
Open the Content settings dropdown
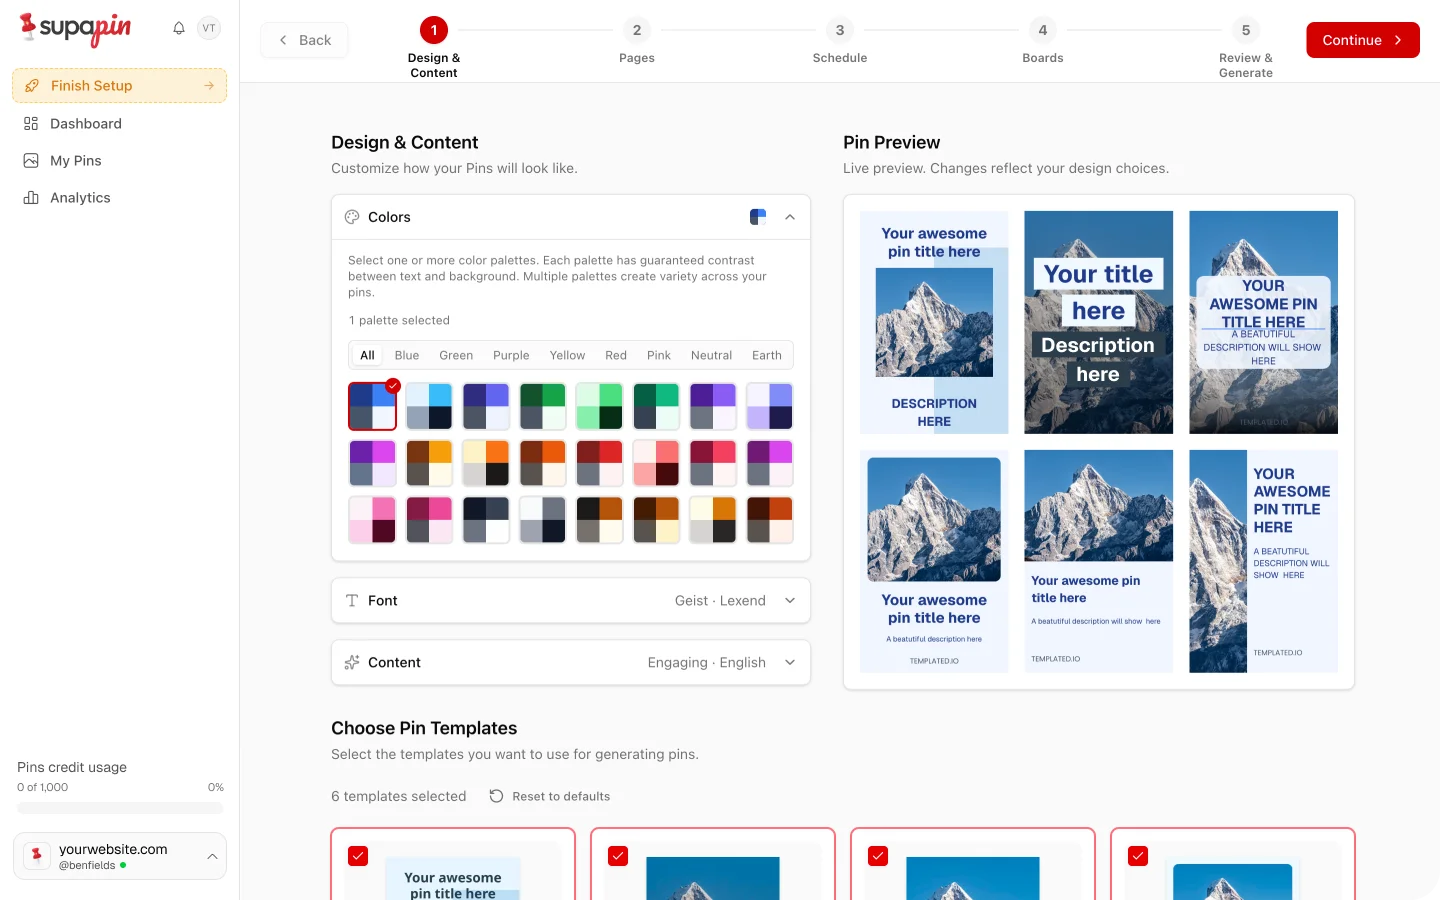[x=790, y=662]
